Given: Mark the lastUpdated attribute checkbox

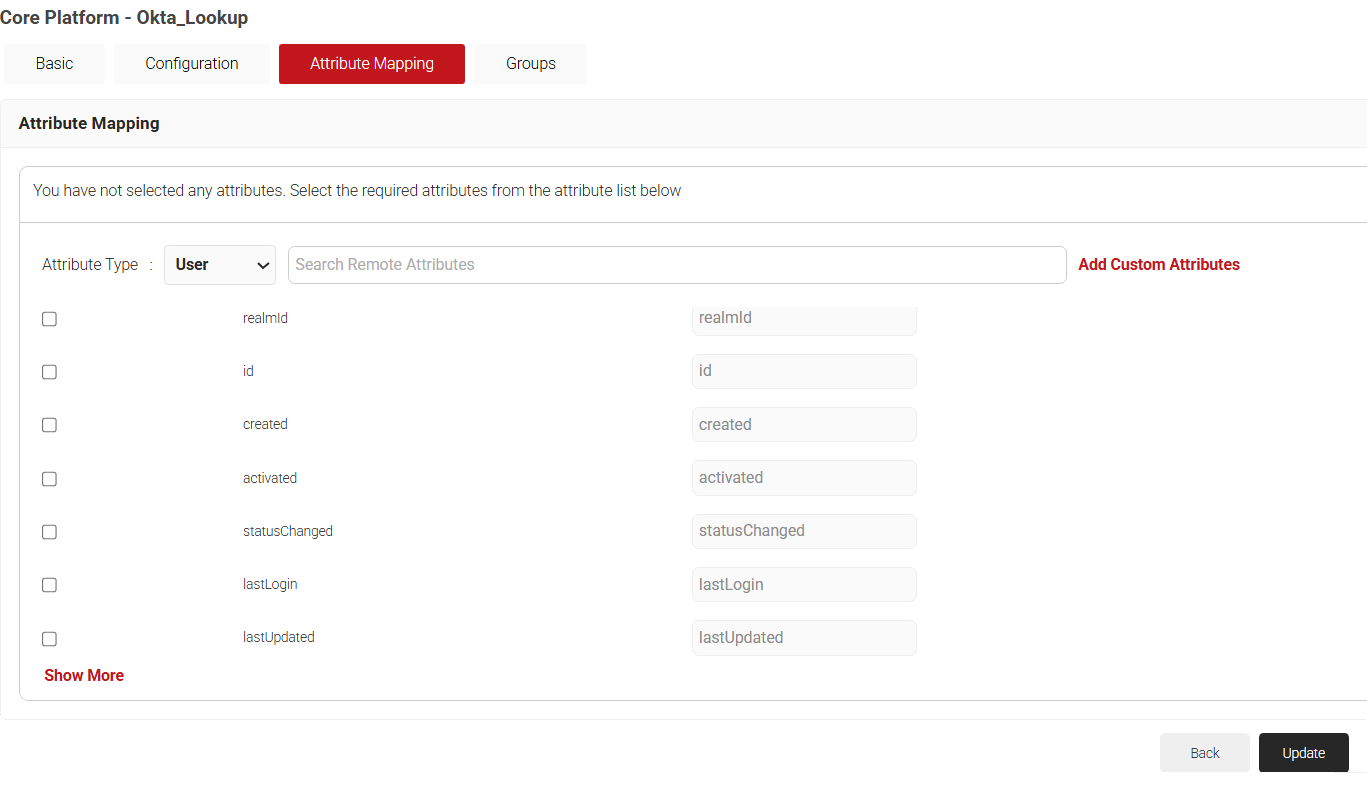Looking at the screenshot, I should point(49,639).
